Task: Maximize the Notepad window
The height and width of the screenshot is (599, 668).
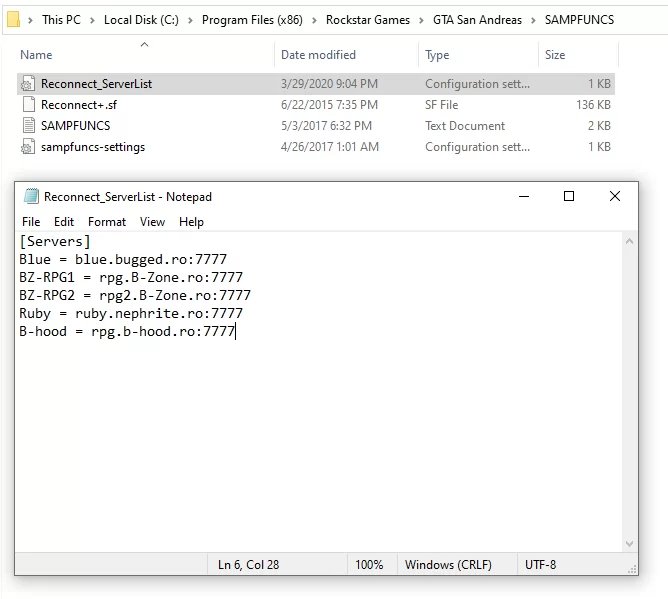Action: pos(569,196)
